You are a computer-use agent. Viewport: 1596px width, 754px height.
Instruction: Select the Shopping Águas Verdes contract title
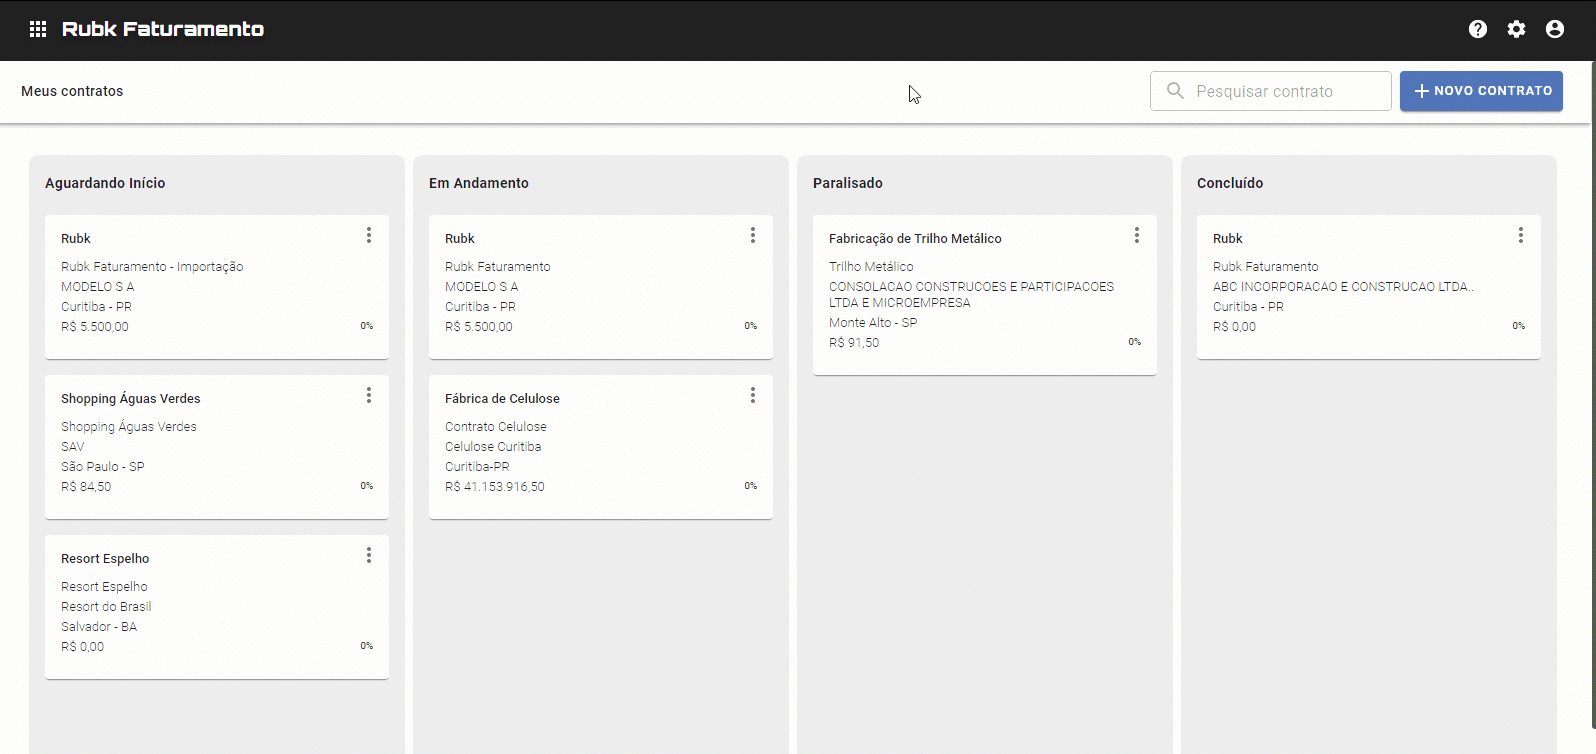pyautogui.click(x=131, y=398)
